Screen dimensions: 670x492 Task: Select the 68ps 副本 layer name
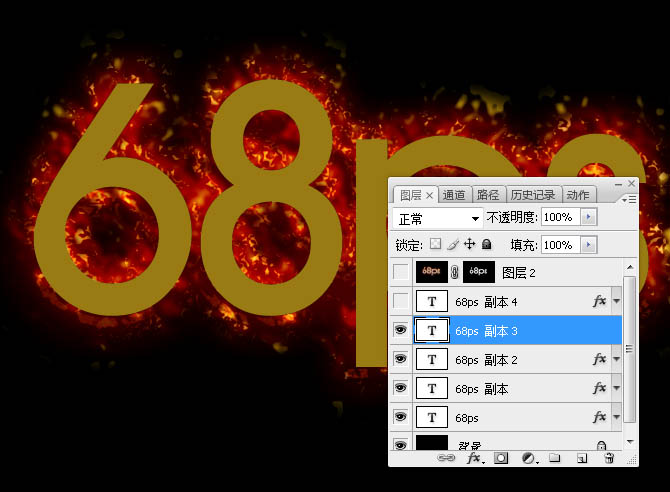tap(482, 389)
